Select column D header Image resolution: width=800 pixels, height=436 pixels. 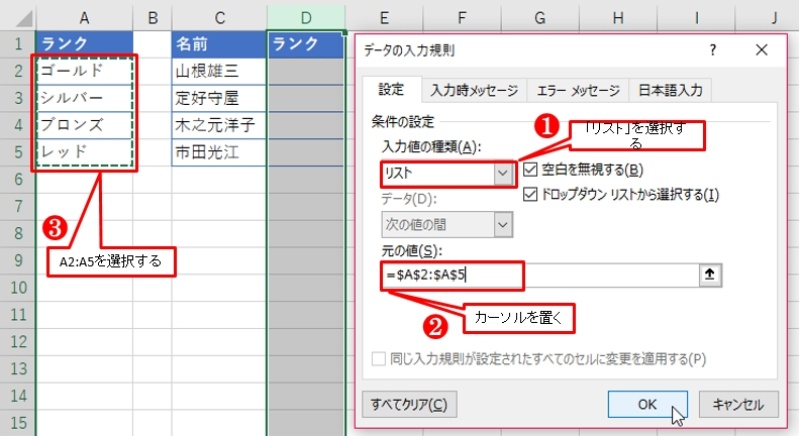[x=307, y=16]
